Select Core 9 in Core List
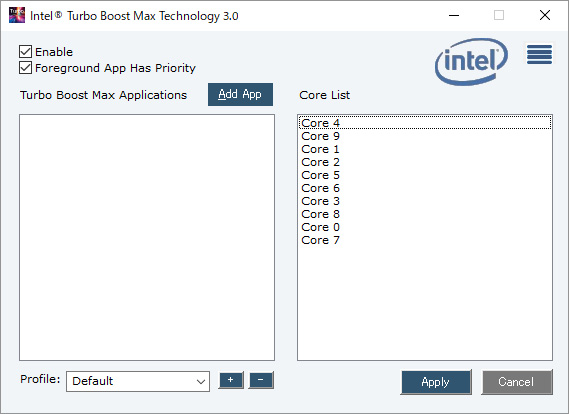569x414 pixels. point(425,136)
